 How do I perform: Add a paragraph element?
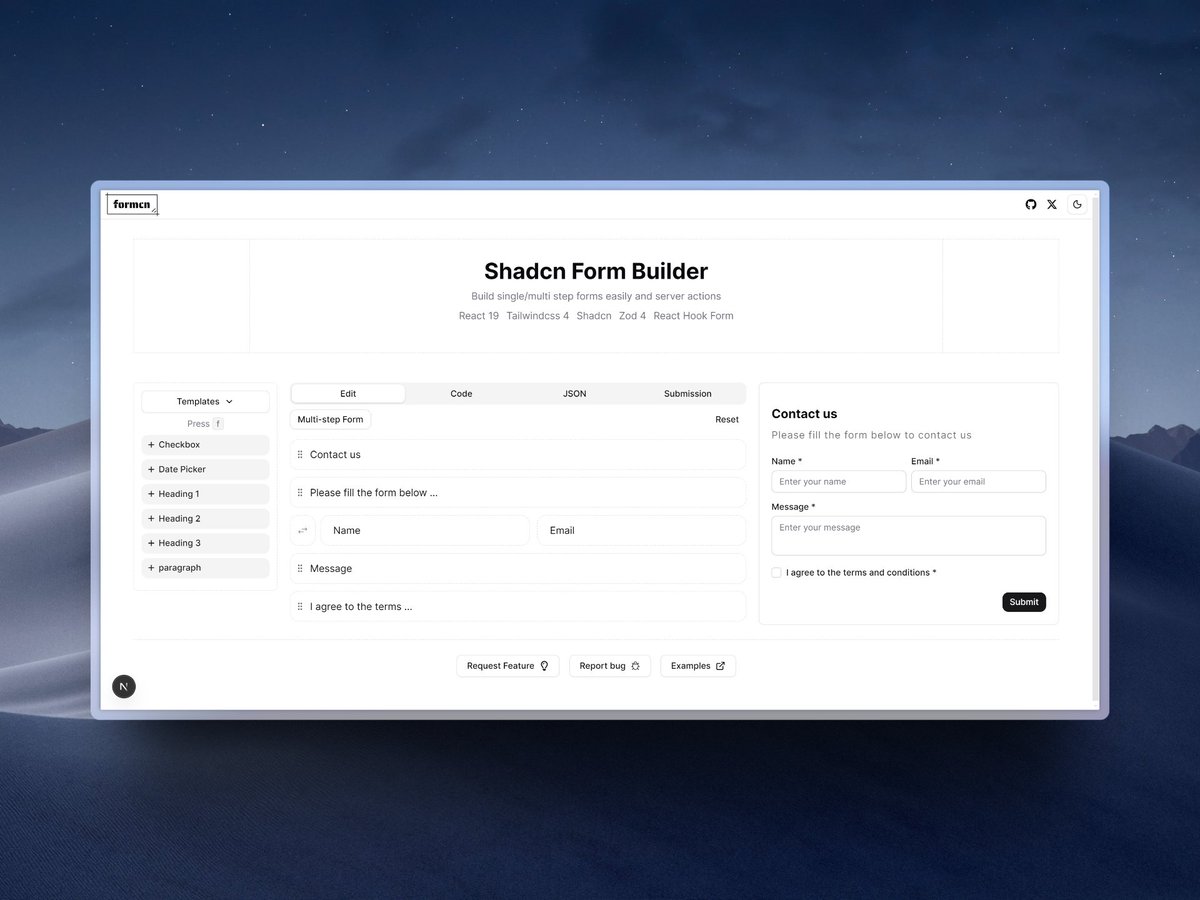tap(205, 568)
